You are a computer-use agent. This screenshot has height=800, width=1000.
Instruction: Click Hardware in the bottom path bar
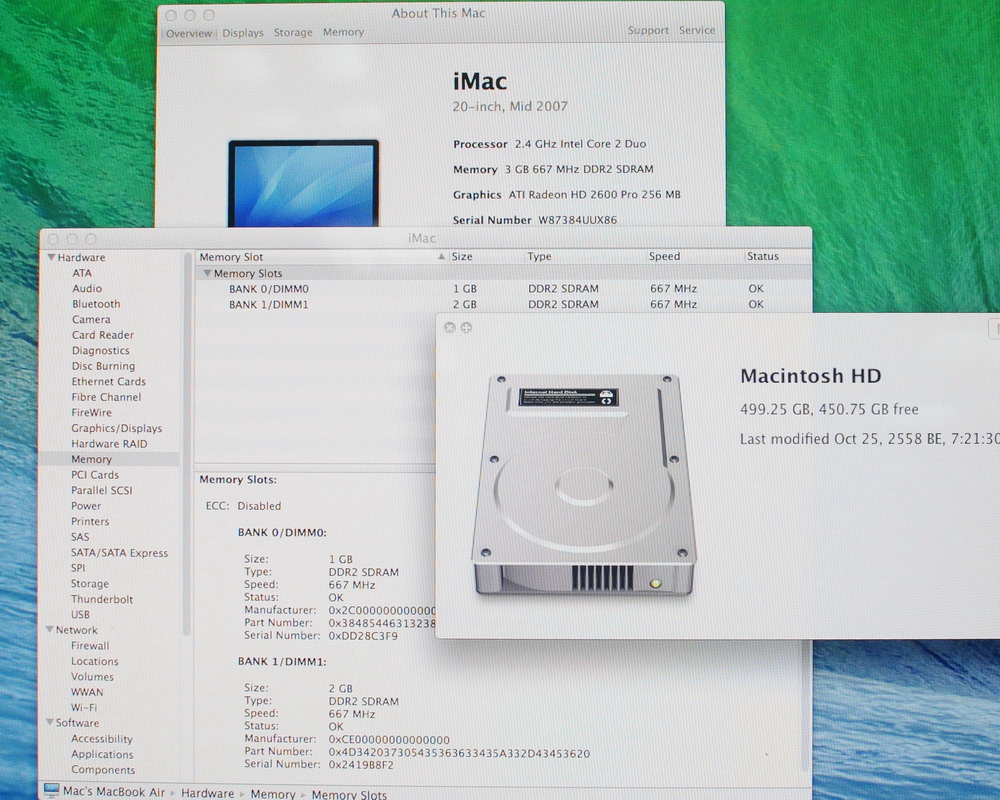[207, 793]
